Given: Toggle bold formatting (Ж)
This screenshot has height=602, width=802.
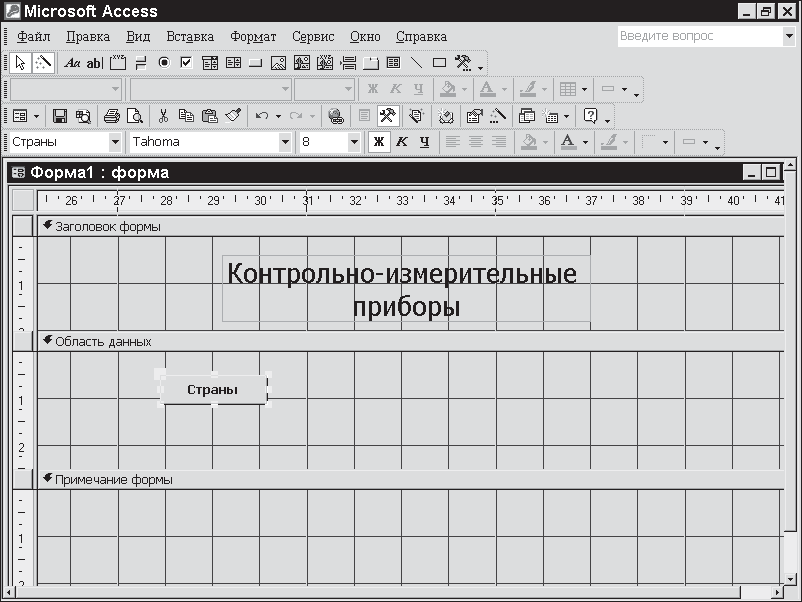Looking at the screenshot, I should pos(379,142).
